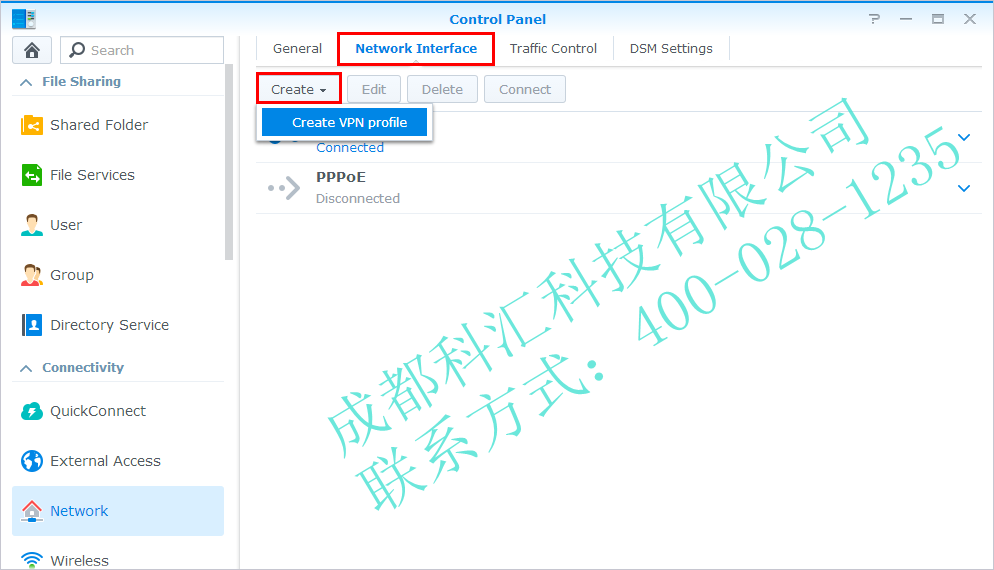Open the Control Panel home icon
The height and width of the screenshot is (570, 994).
32,50
